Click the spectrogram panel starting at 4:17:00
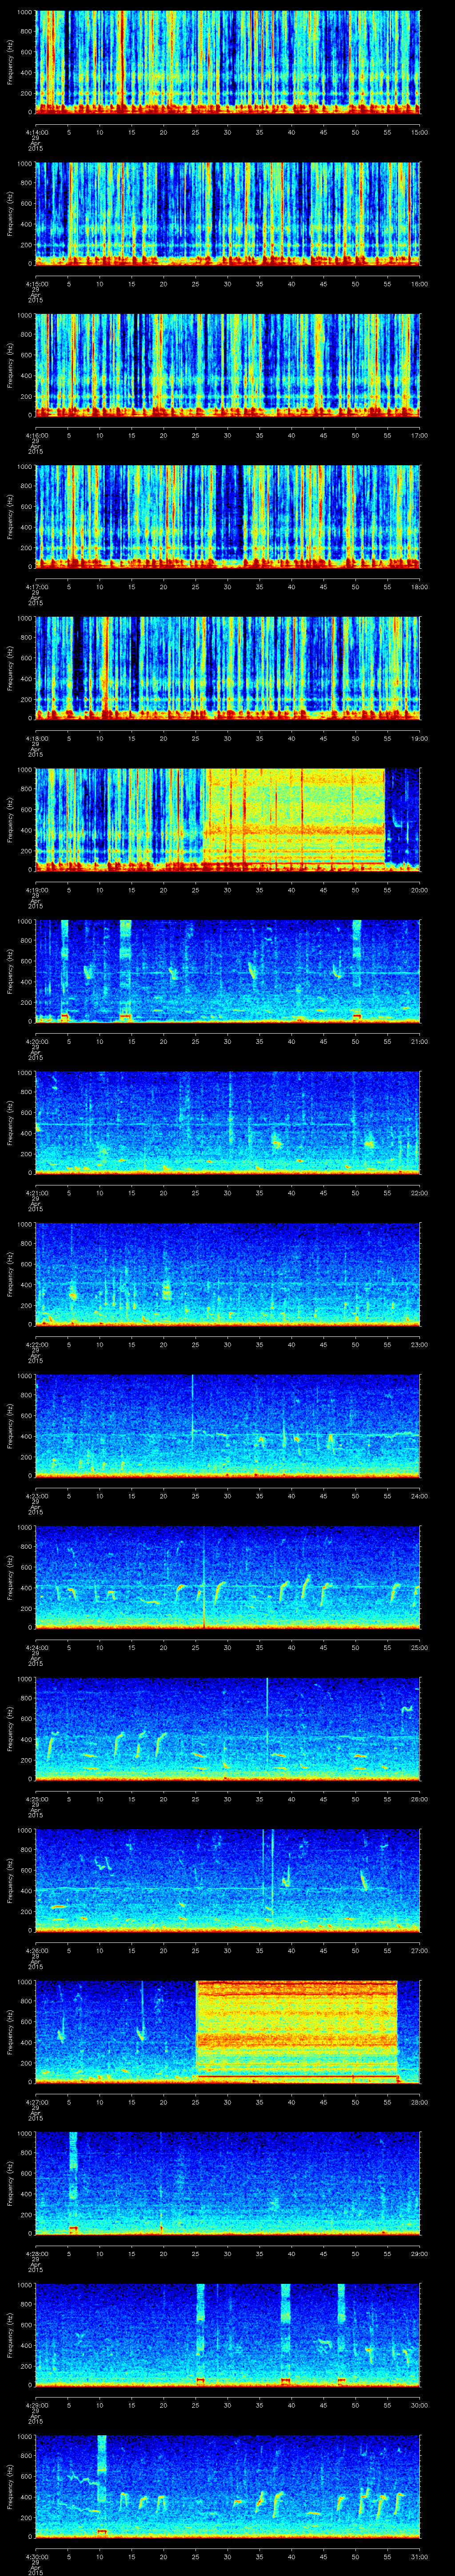Viewport: 455px width, 2576px height. click(228, 517)
